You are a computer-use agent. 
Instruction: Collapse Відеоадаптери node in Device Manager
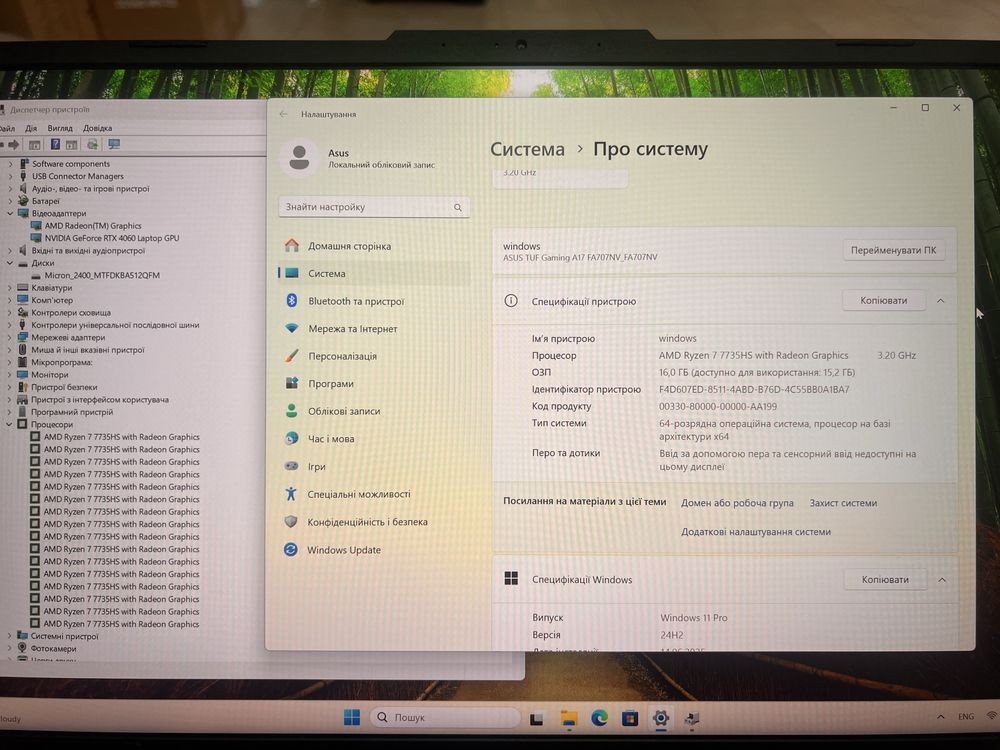tap(10, 214)
